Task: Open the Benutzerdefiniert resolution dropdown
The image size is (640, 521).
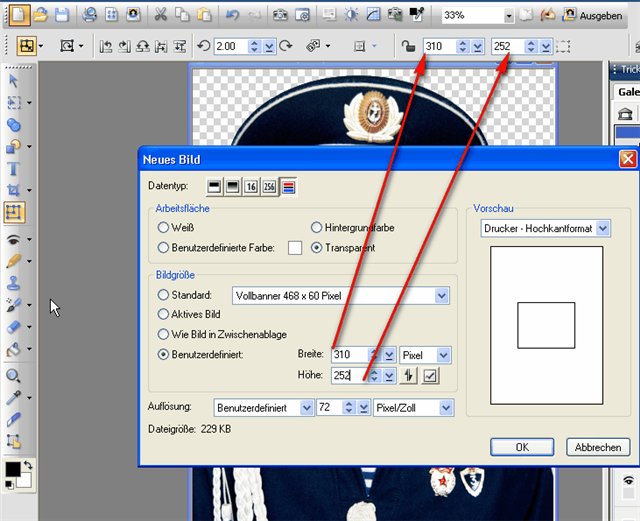Action: coord(307,407)
